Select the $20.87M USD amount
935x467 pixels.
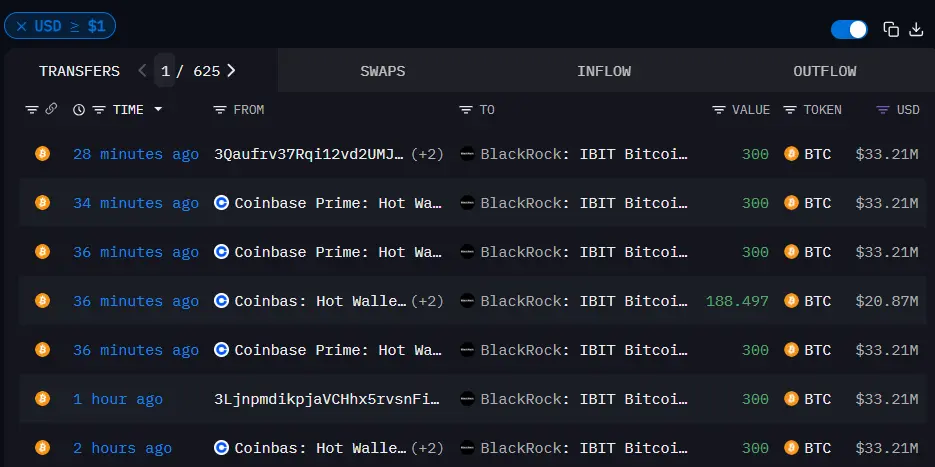pos(887,301)
